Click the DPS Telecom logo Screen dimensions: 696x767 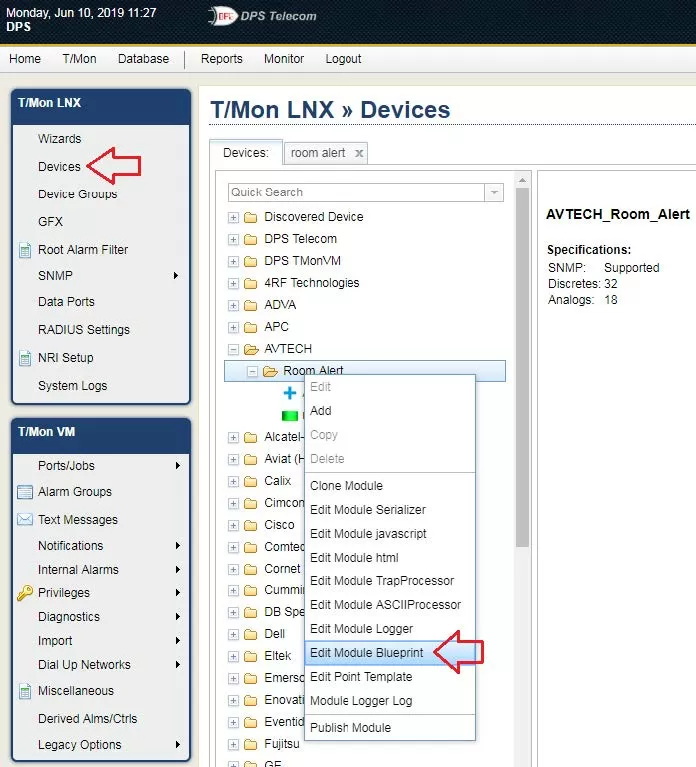pyautogui.click(x=262, y=16)
